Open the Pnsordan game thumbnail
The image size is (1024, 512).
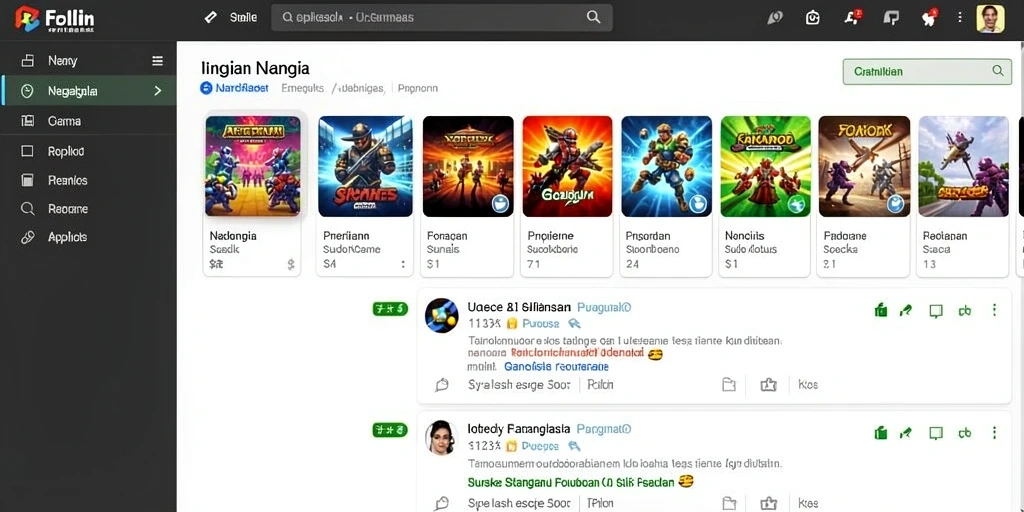pyautogui.click(x=667, y=166)
